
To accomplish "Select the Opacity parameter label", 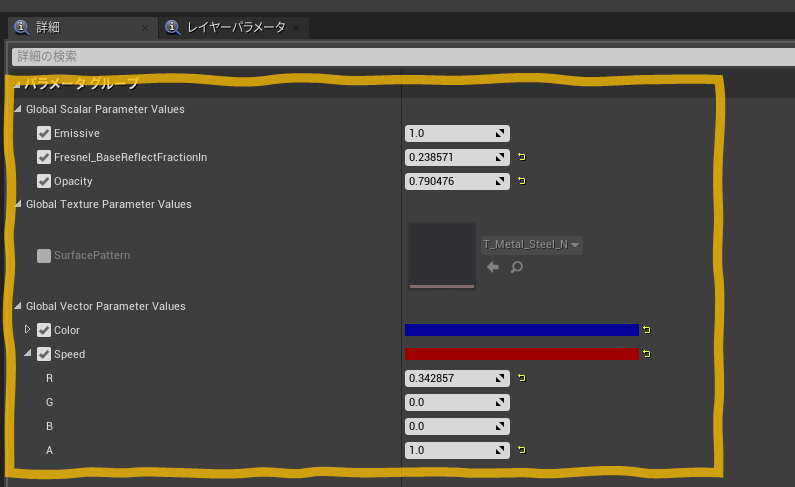I will [x=73, y=181].
